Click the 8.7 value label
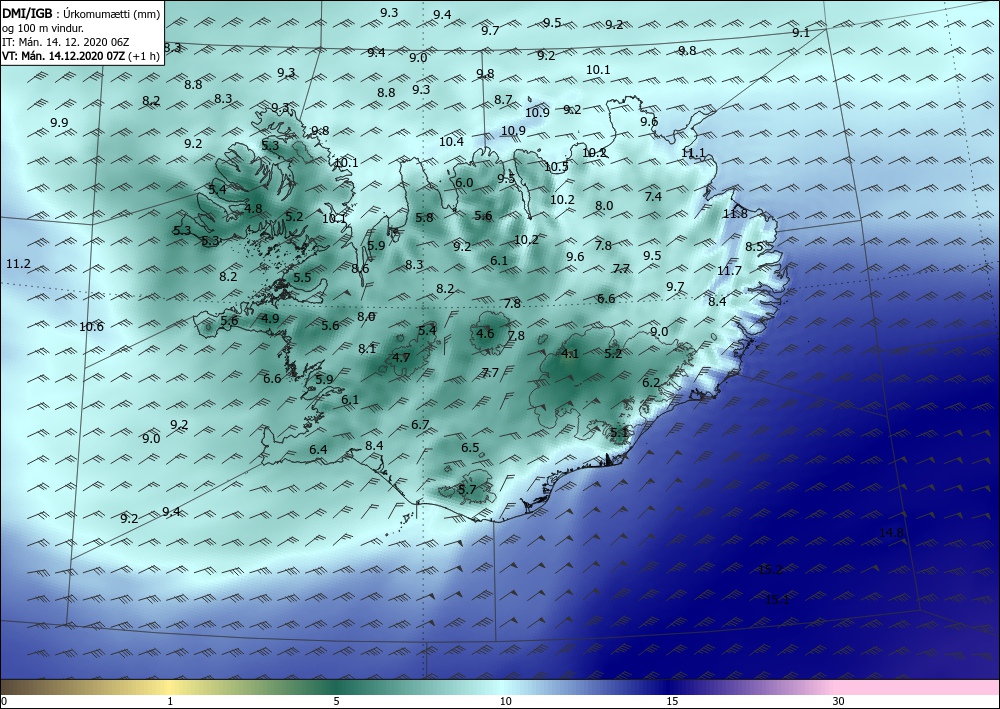This screenshot has height=709, width=1000. [x=503, y=99]
